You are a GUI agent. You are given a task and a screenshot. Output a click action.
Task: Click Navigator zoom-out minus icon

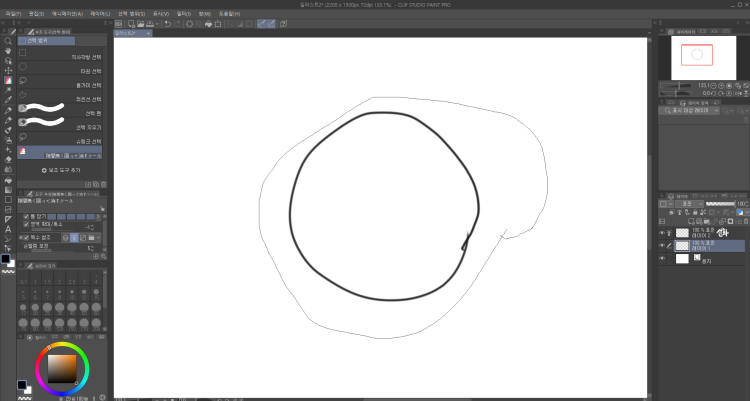point(713,86)
